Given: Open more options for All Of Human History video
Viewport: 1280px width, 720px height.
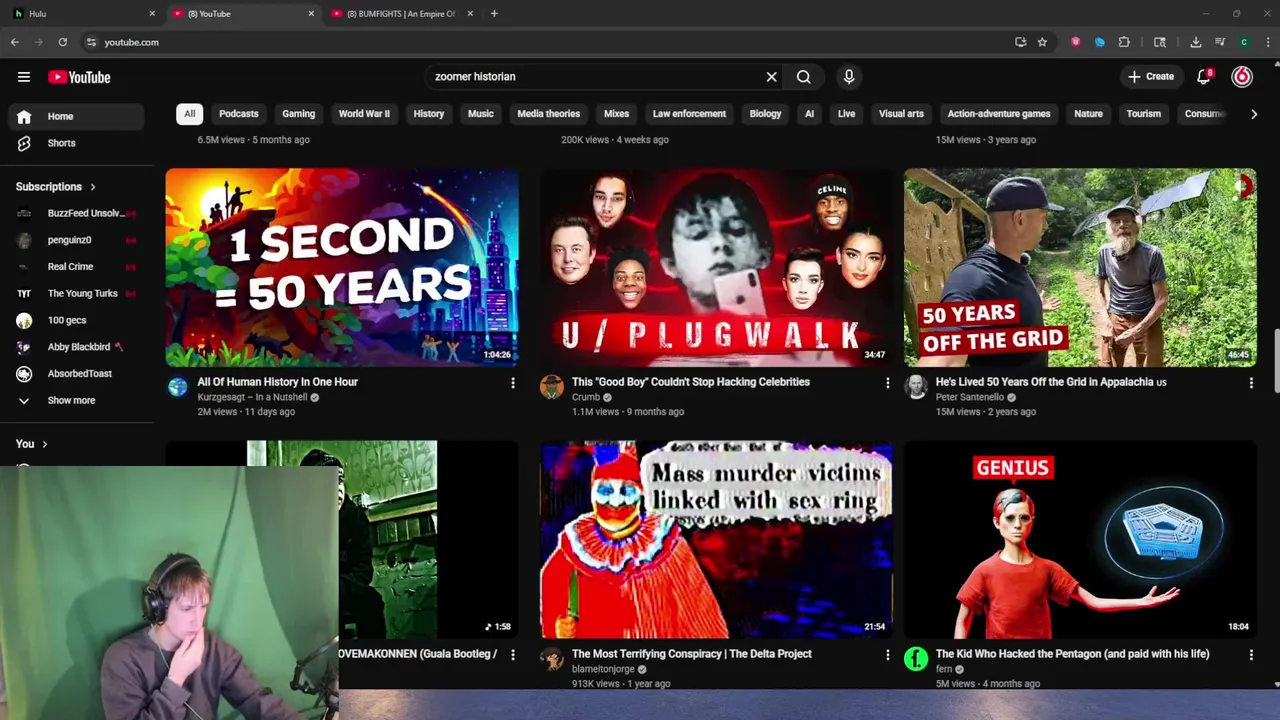Looking at the screenshot, I should (513, 383).
